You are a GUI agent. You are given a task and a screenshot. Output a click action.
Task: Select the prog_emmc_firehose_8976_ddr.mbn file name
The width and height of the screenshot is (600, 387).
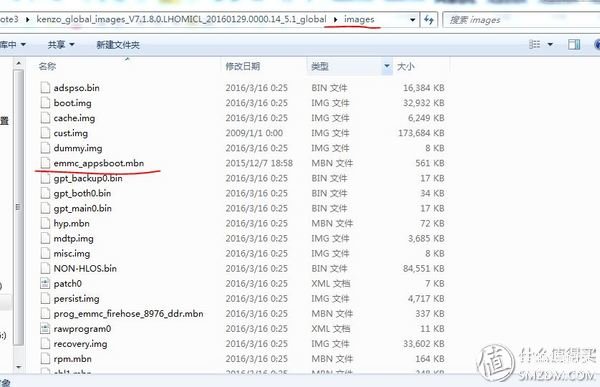point(128,314)
